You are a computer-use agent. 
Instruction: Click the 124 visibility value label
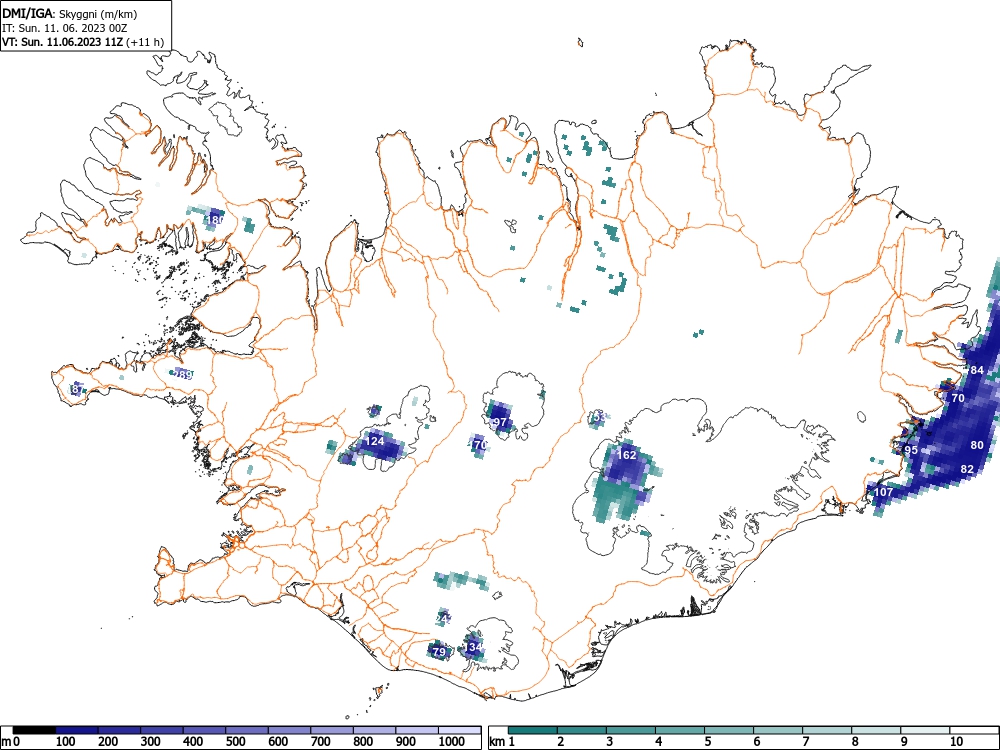(375, 441)
